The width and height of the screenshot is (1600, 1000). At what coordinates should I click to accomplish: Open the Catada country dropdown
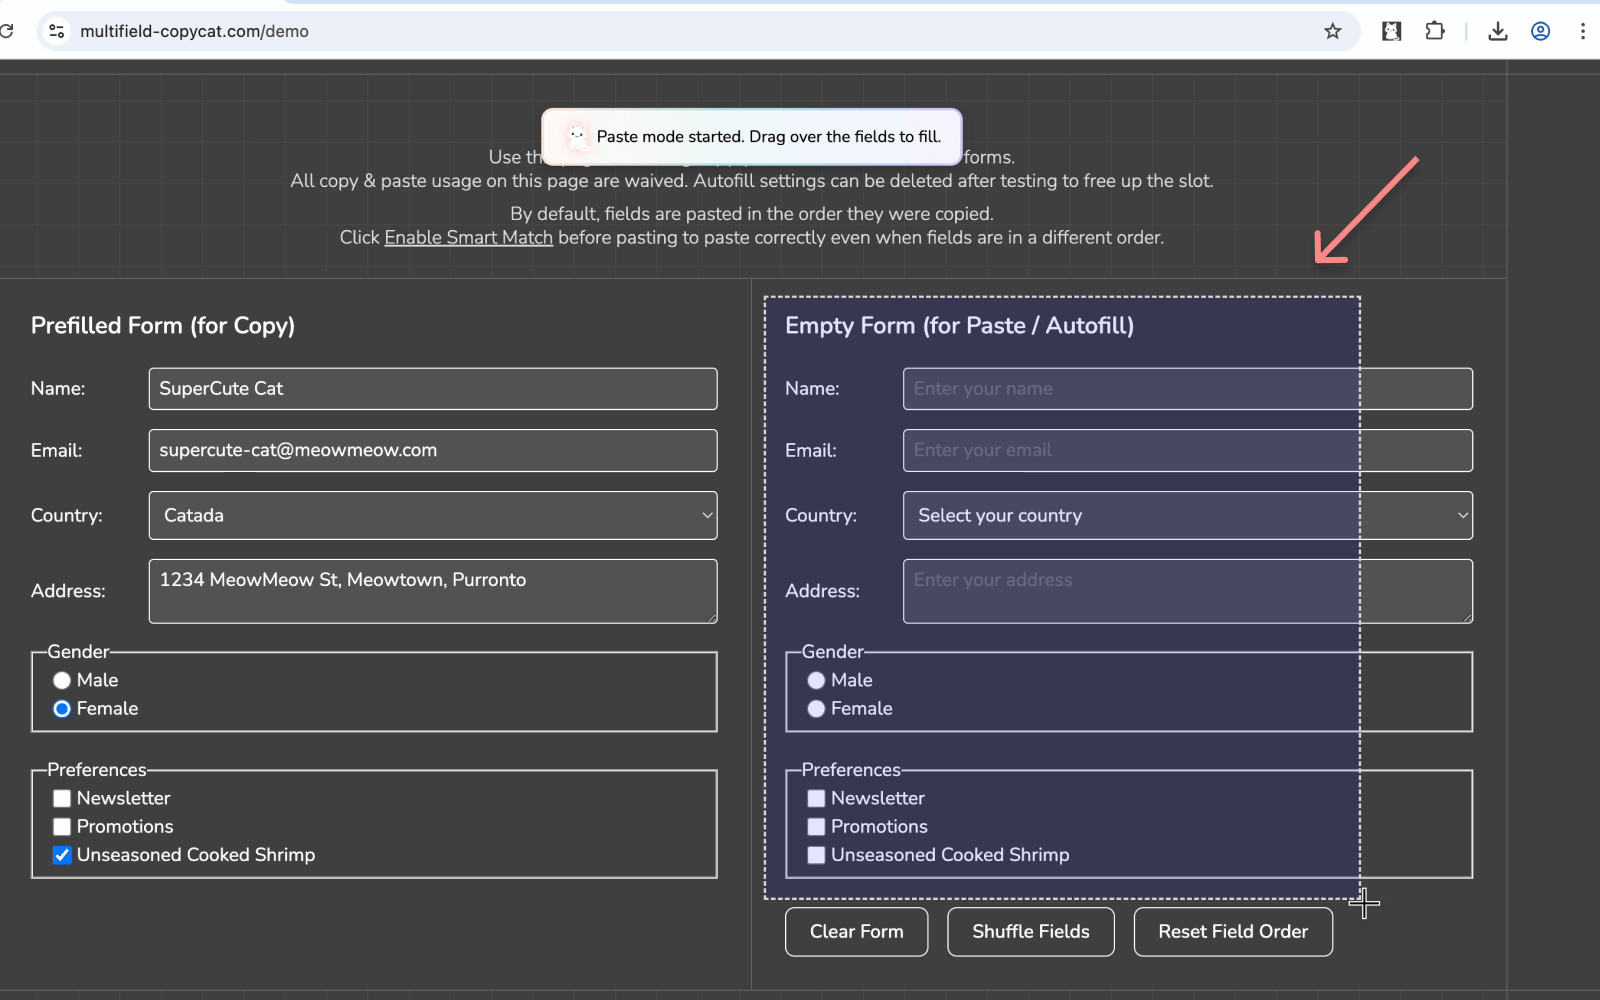(x=433, y=515)
